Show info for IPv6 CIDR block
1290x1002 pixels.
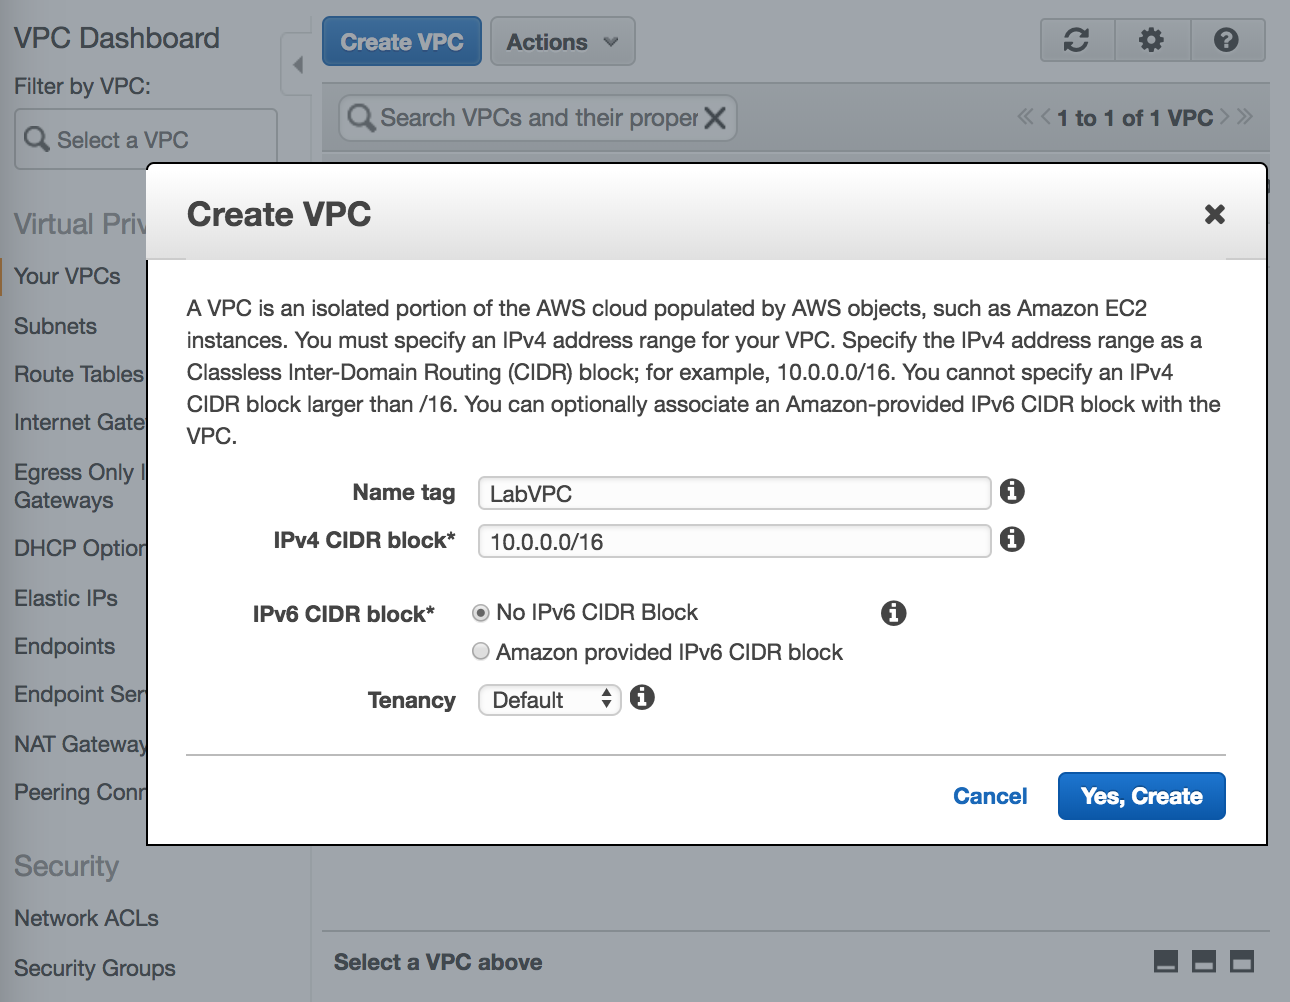(x=893, y=613)
